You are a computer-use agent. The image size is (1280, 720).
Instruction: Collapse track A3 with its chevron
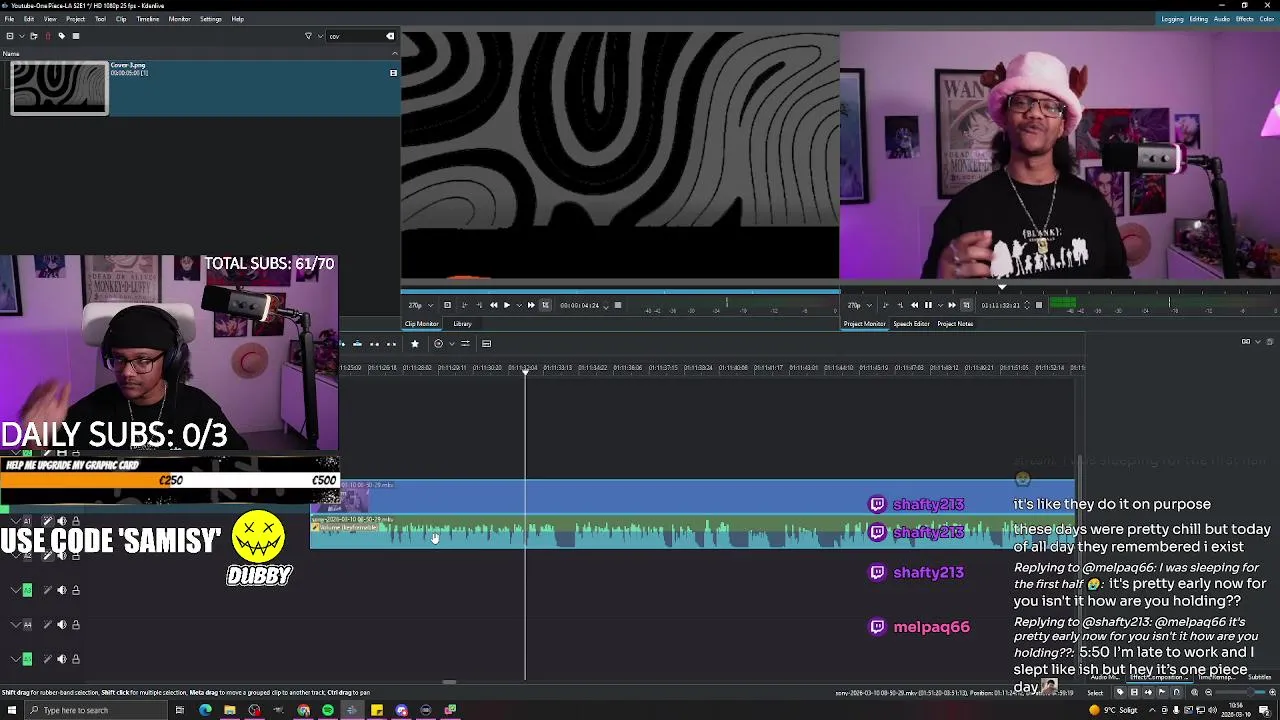tap(14, 590)
